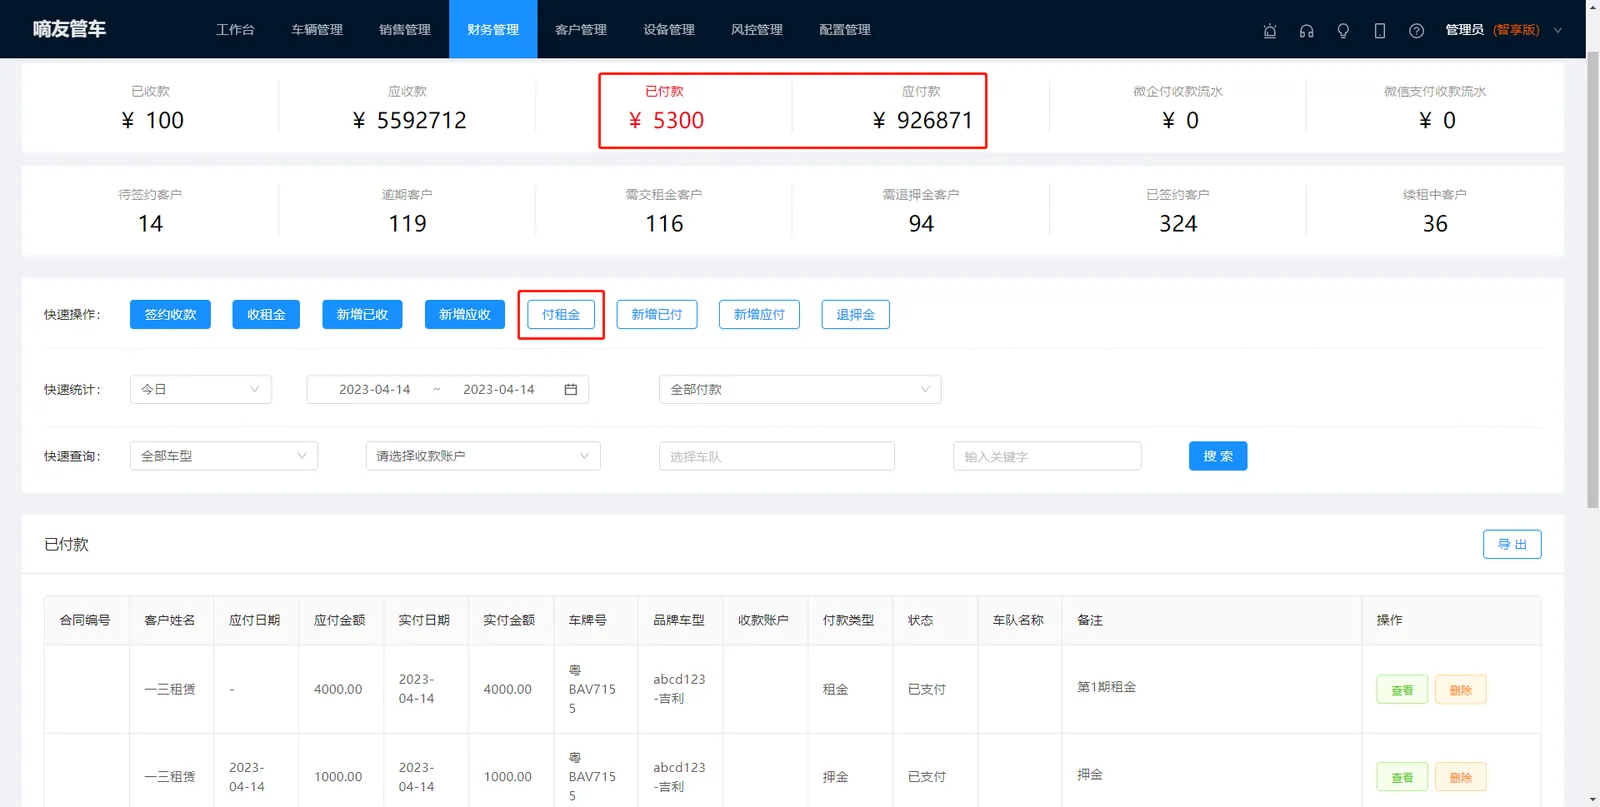1600x807 pixels.
Task: Open the 请选择收款账户 account dropdown
Action: [483, 456]
